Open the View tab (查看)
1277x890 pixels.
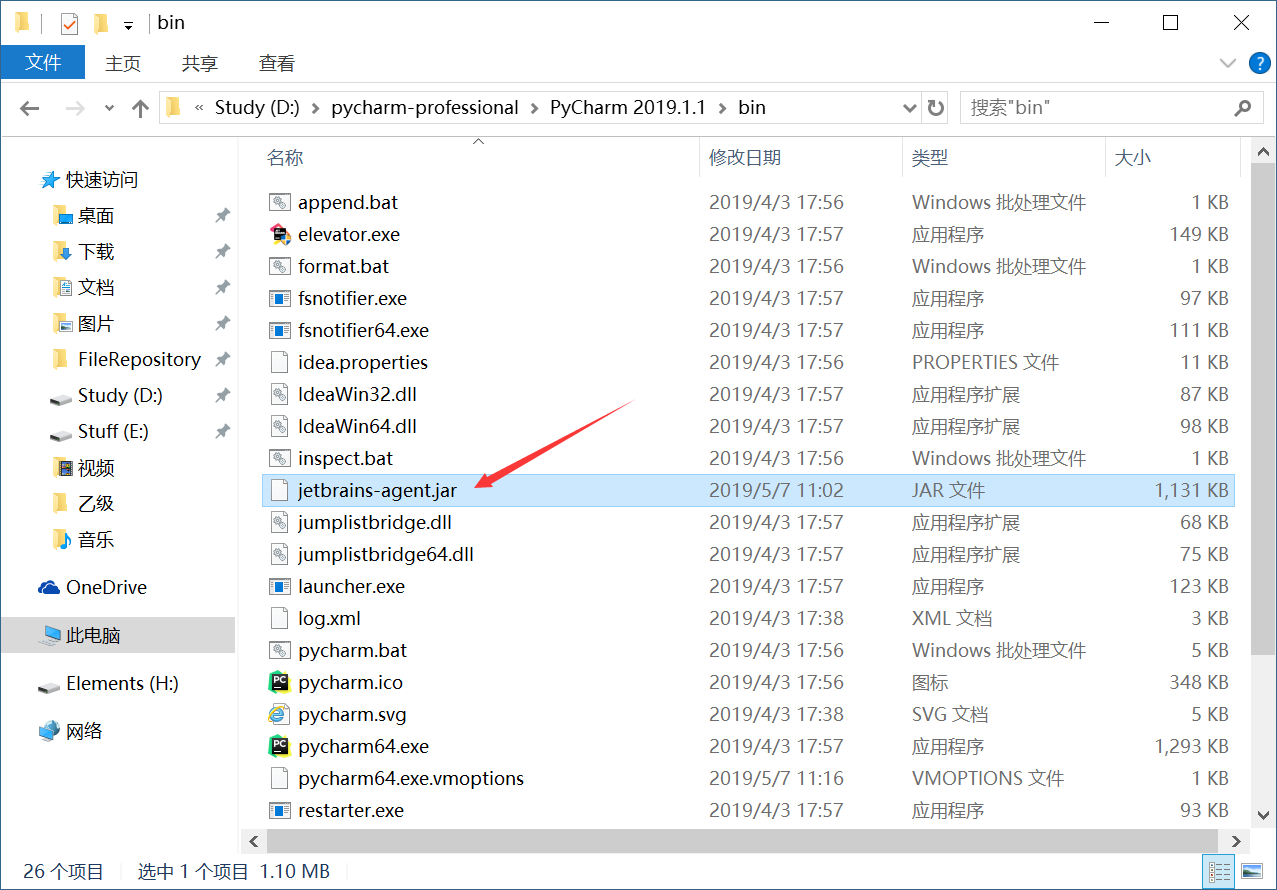[x=277, y=63]
